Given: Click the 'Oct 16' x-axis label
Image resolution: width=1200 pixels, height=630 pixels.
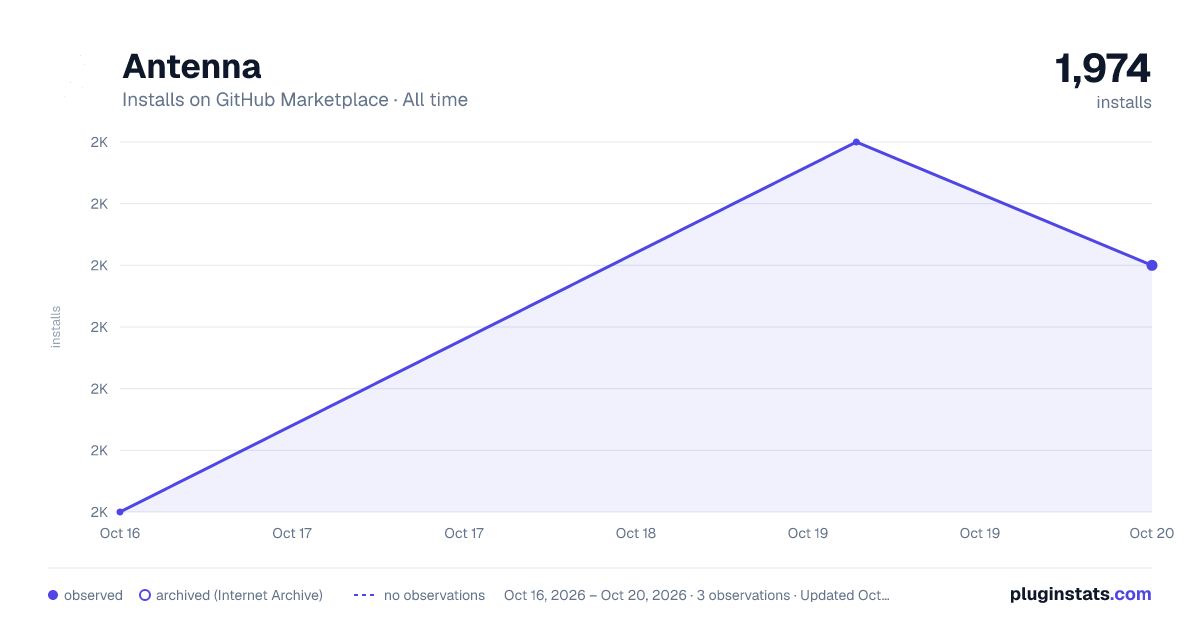Looking at the screenshot, I should [x=119, y=533].
